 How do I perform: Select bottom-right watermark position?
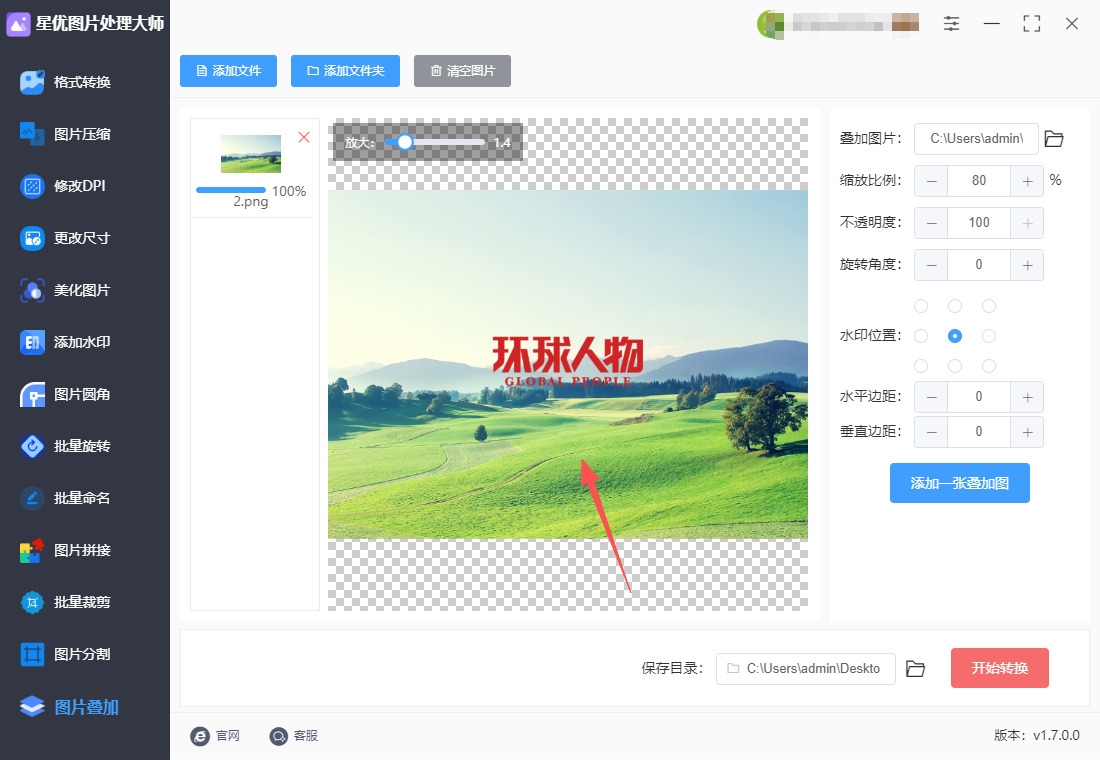point(989,366)
